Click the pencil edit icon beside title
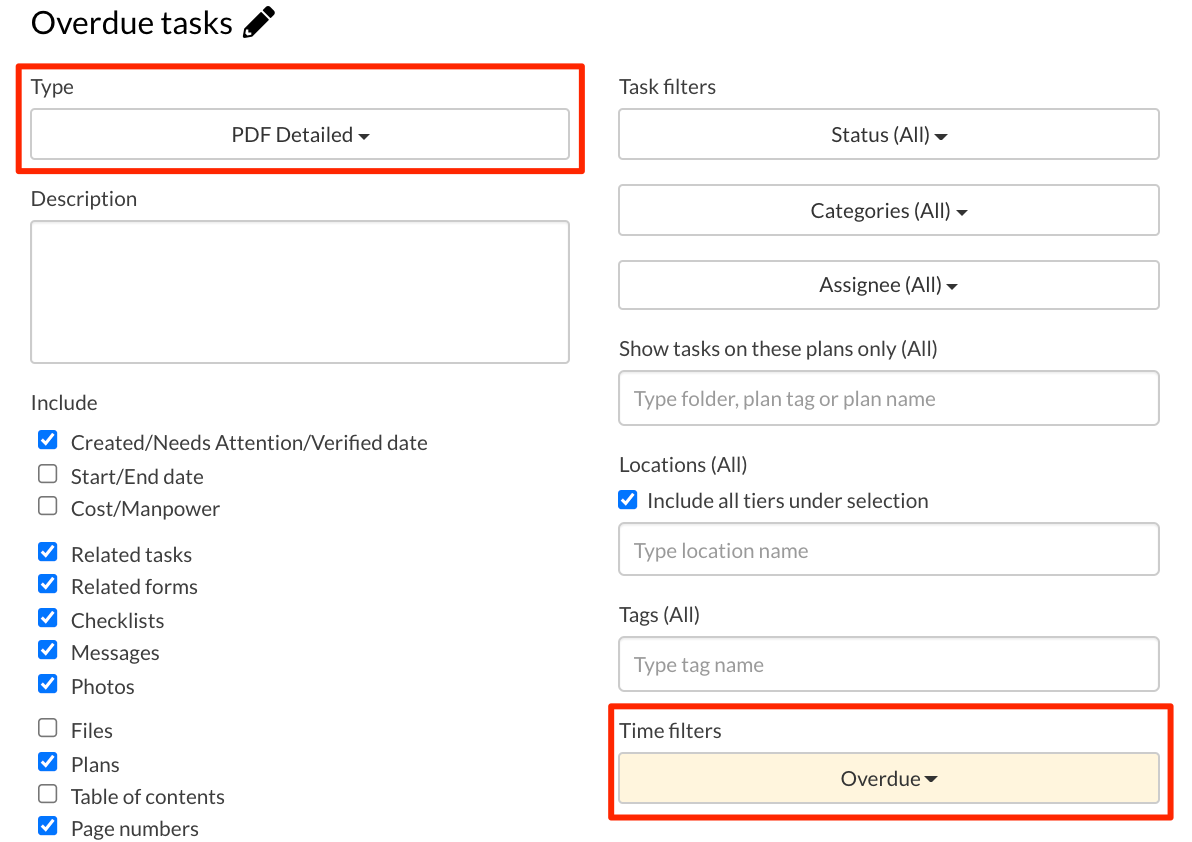Screen dimensions: 1192x842 coord(259,22)
